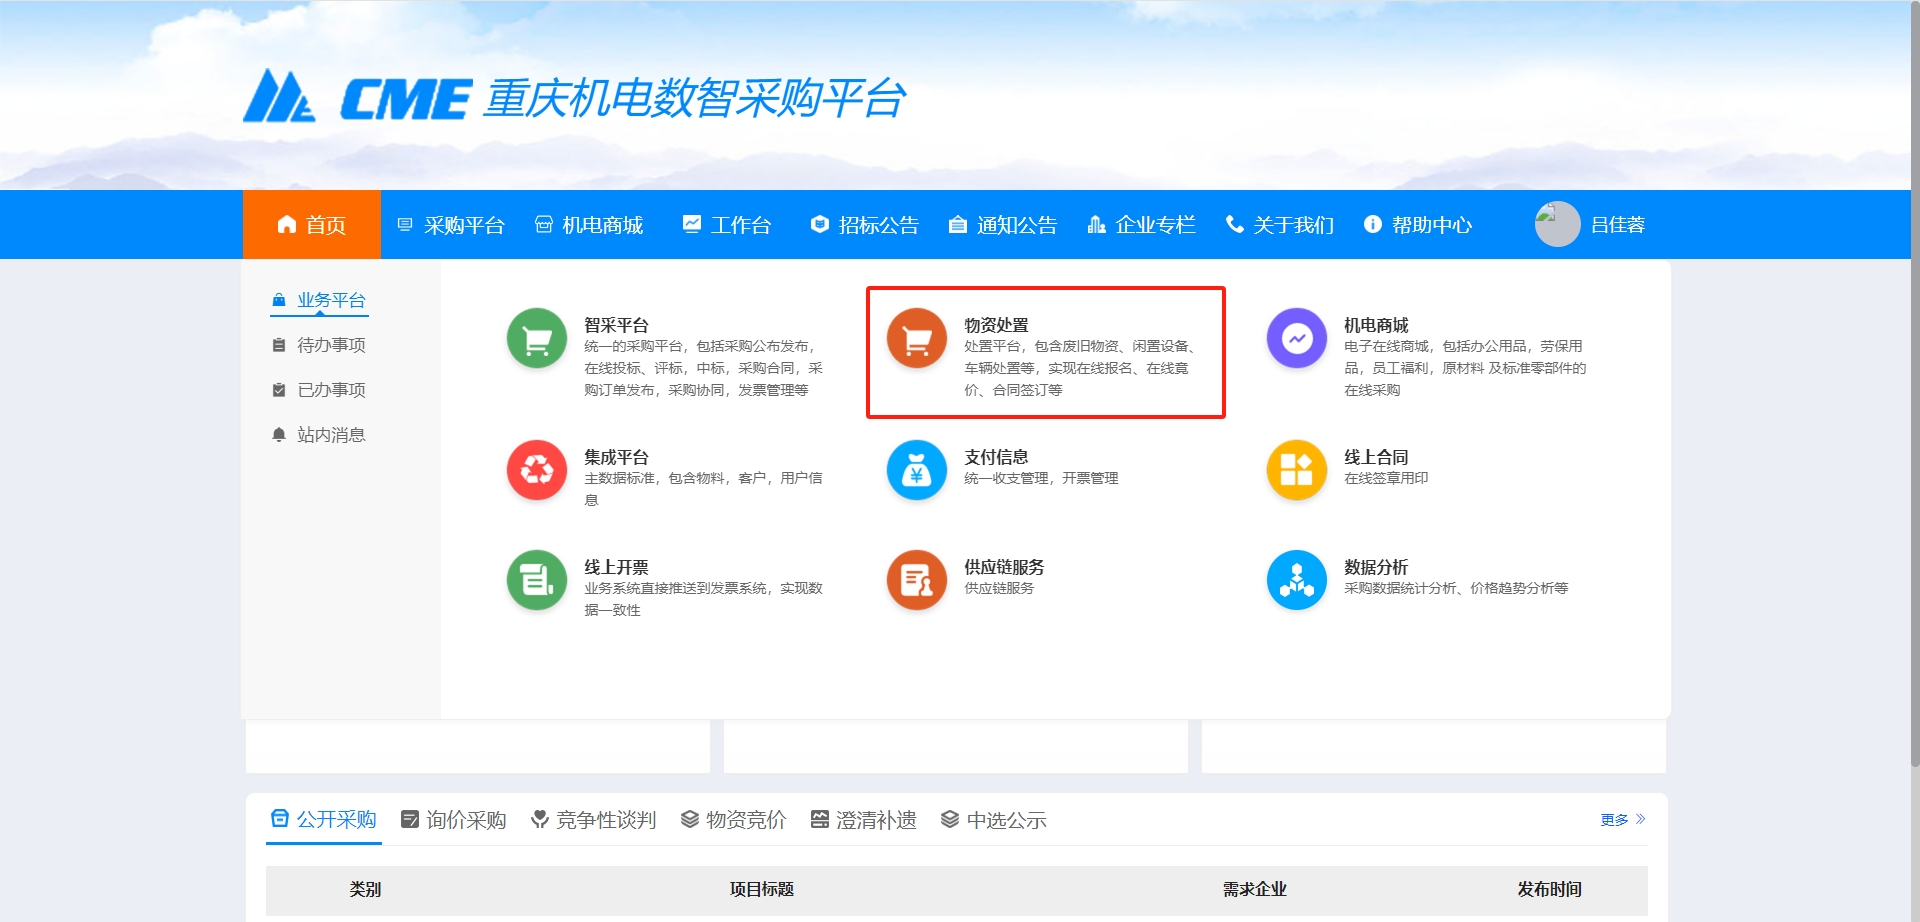The width and height of the screenshot is (1920, 922).
Task: Switch to the 询价采购 tab
Action: [454, 820]
